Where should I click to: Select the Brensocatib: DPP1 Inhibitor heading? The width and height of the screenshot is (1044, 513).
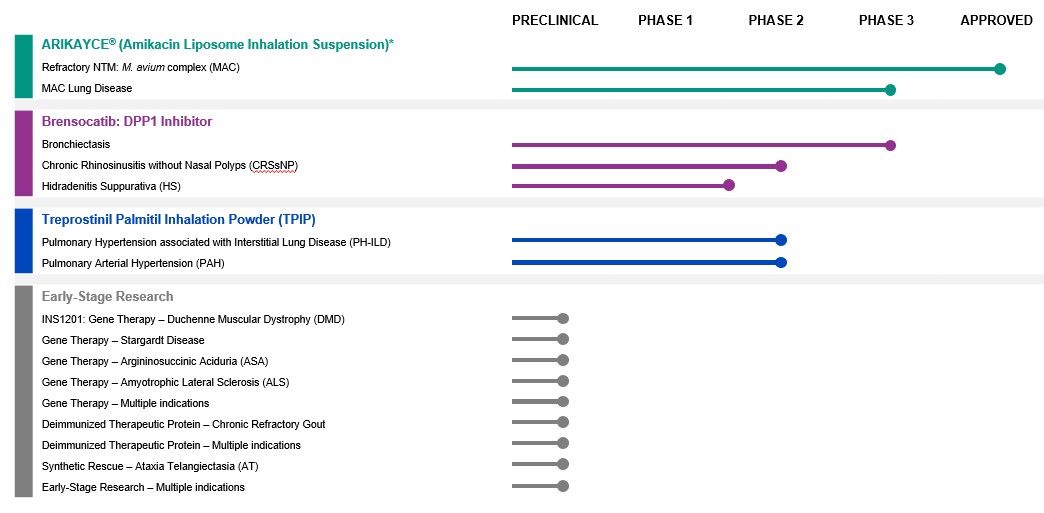127,121
